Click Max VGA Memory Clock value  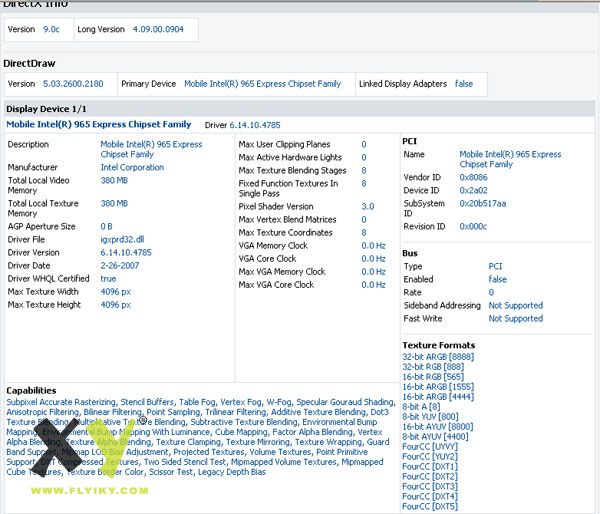tap(373, 272)
